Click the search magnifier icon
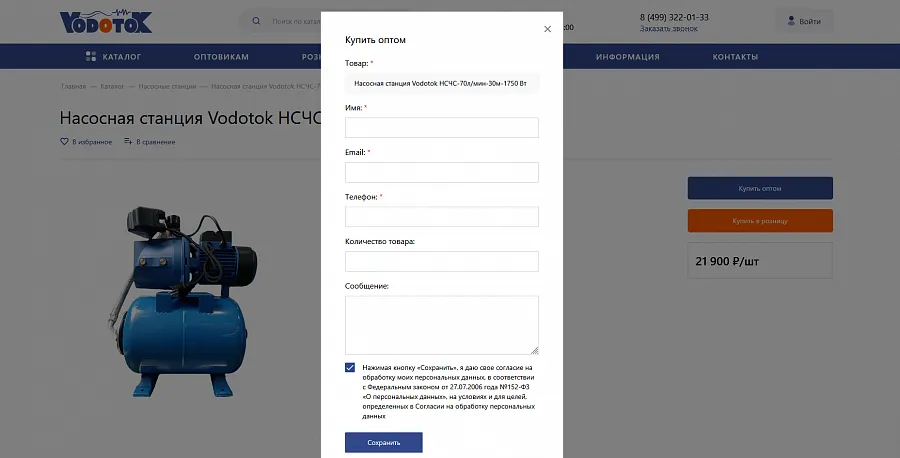This screenshot has height=458, width=900. click(x=256, y=21)
